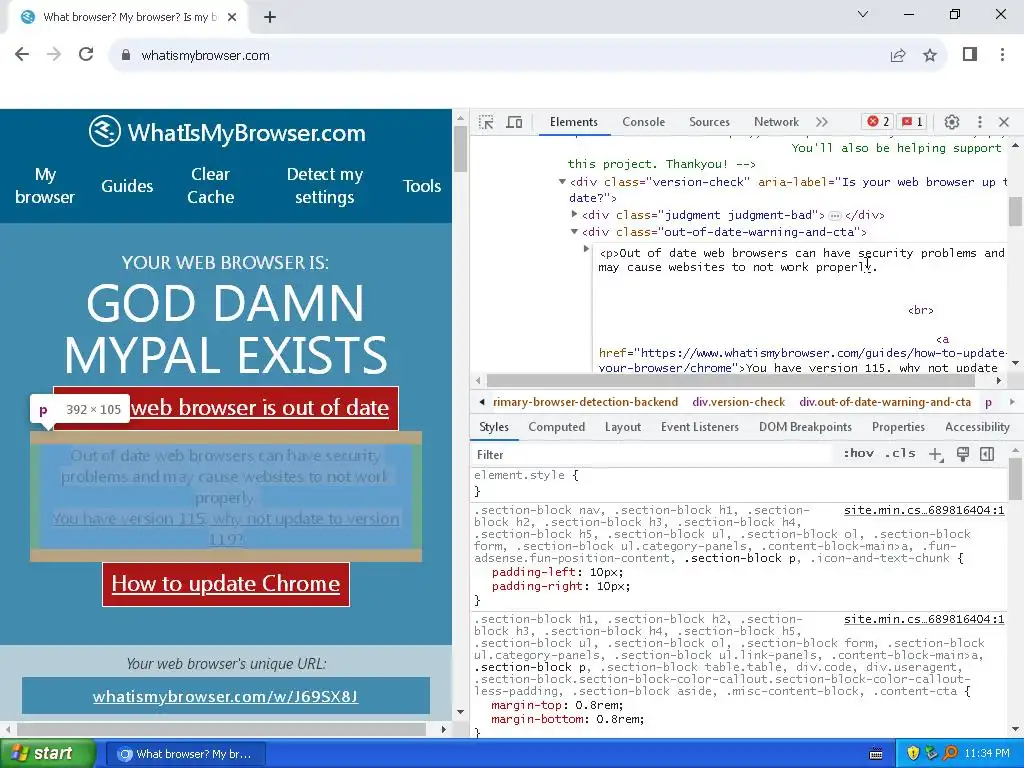The height and width of the screenshot is (768, 1024).
Task: Toggle the .cls class editor
Action: coord(900,453)
